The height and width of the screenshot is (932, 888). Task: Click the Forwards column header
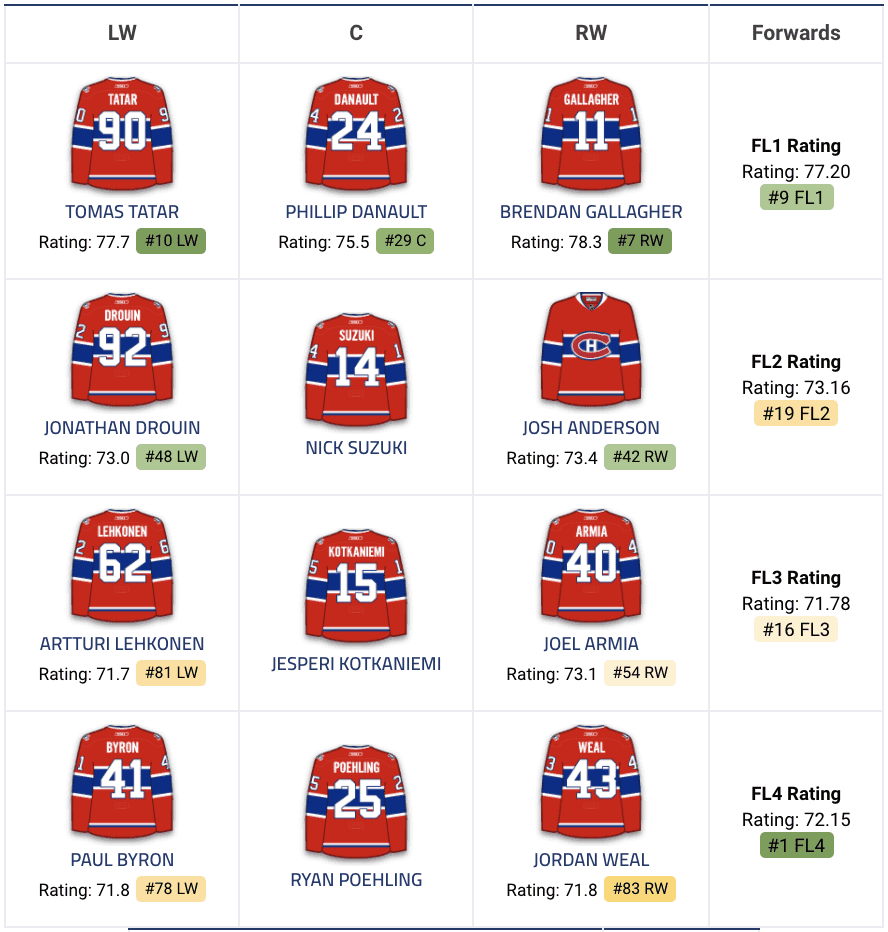796,33
